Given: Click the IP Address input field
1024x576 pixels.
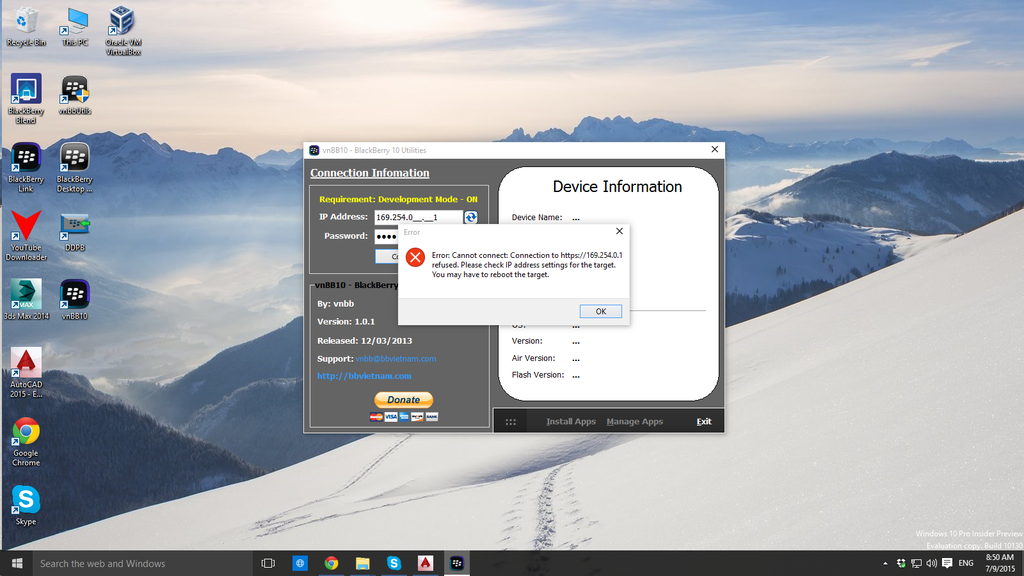Looking at the screenshot, I should pos(418,217).
